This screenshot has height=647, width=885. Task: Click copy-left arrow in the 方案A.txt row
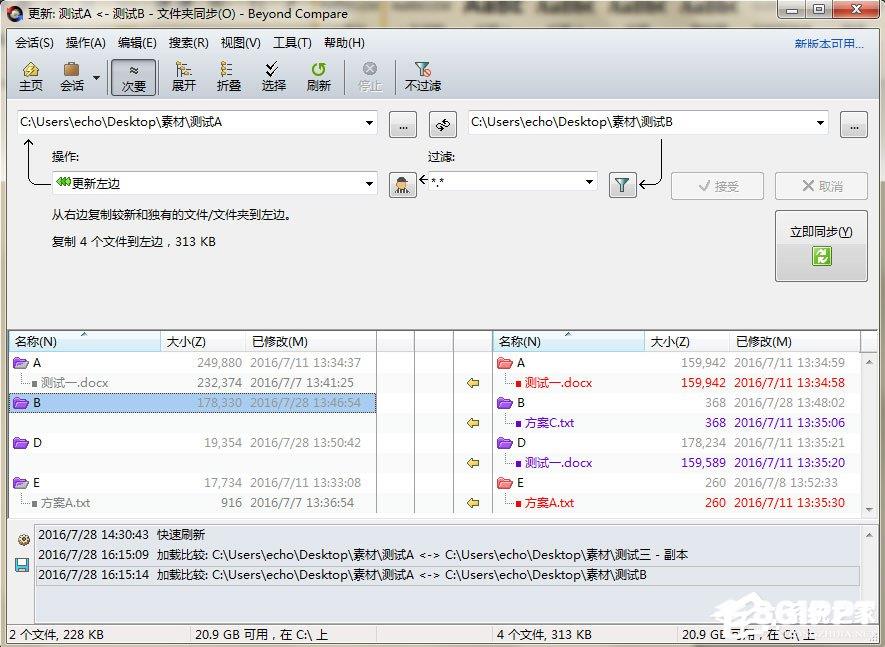(x=473, y=502)
